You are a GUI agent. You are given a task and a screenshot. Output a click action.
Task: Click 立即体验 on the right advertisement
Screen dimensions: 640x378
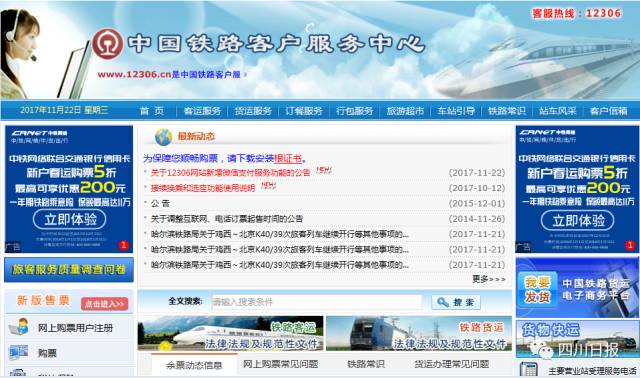pos(578,220)
